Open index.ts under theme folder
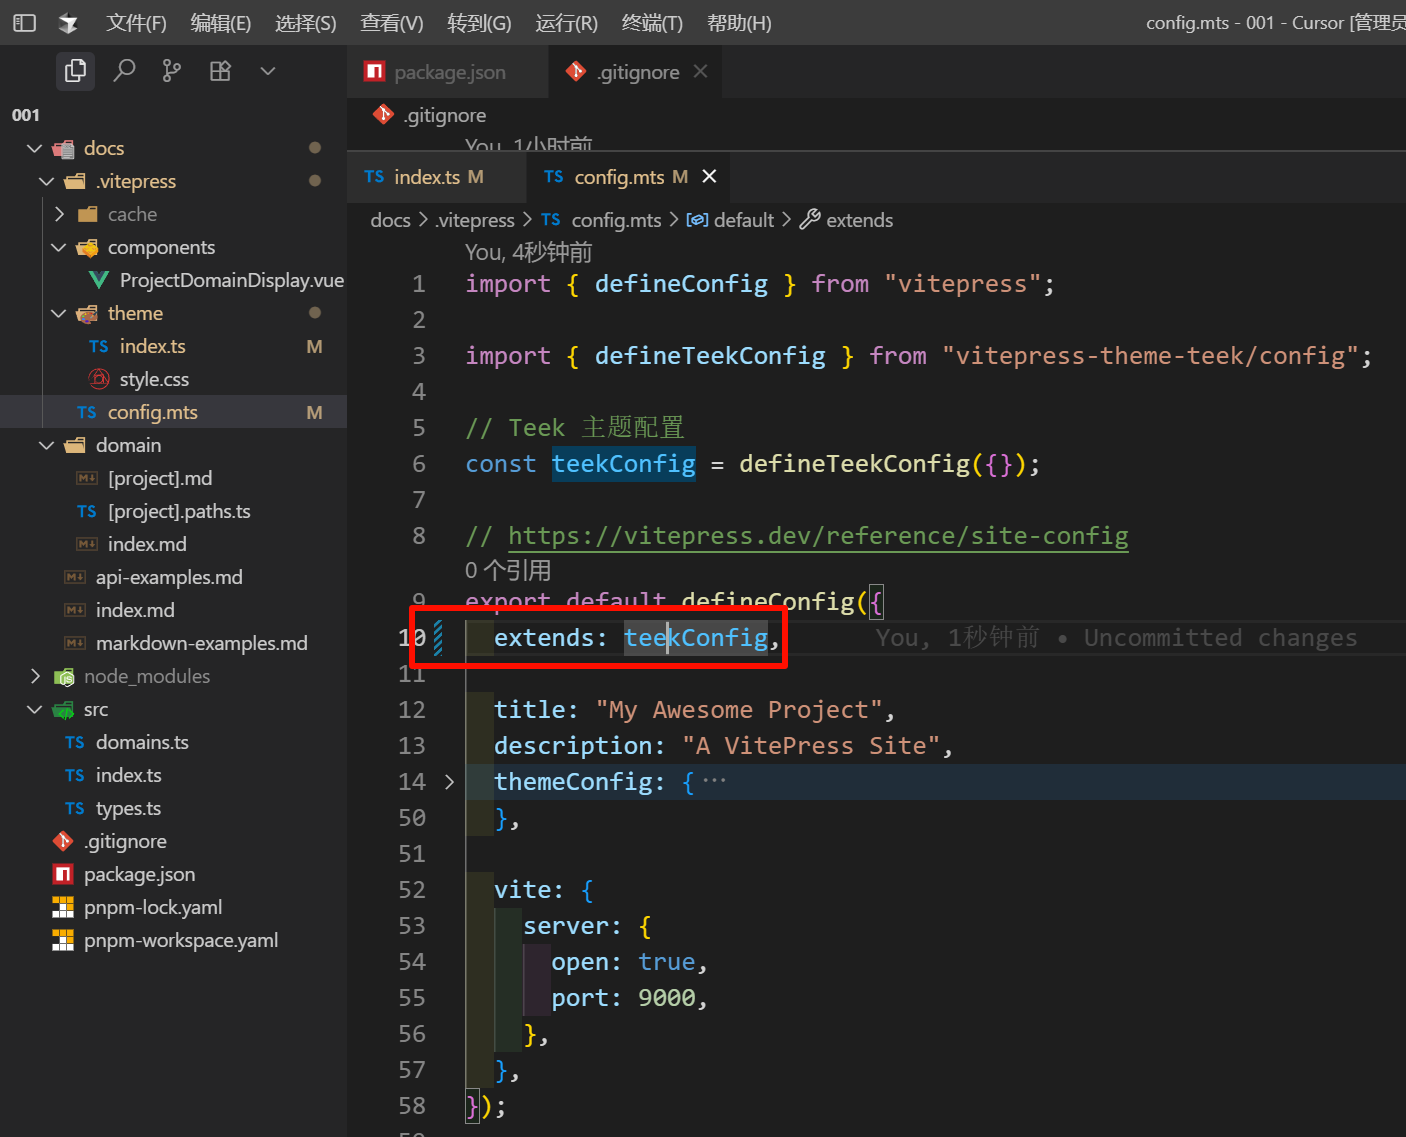 tap(153, 346)
